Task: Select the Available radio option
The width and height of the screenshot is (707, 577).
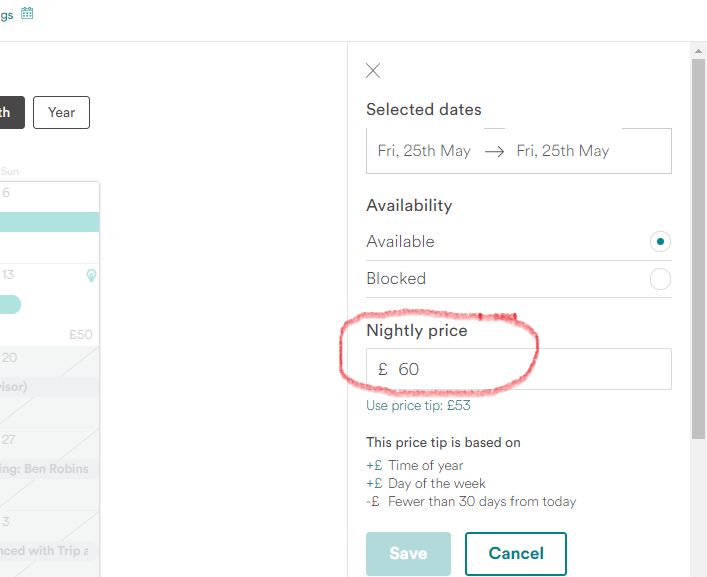Action: [x=660, y=241]
